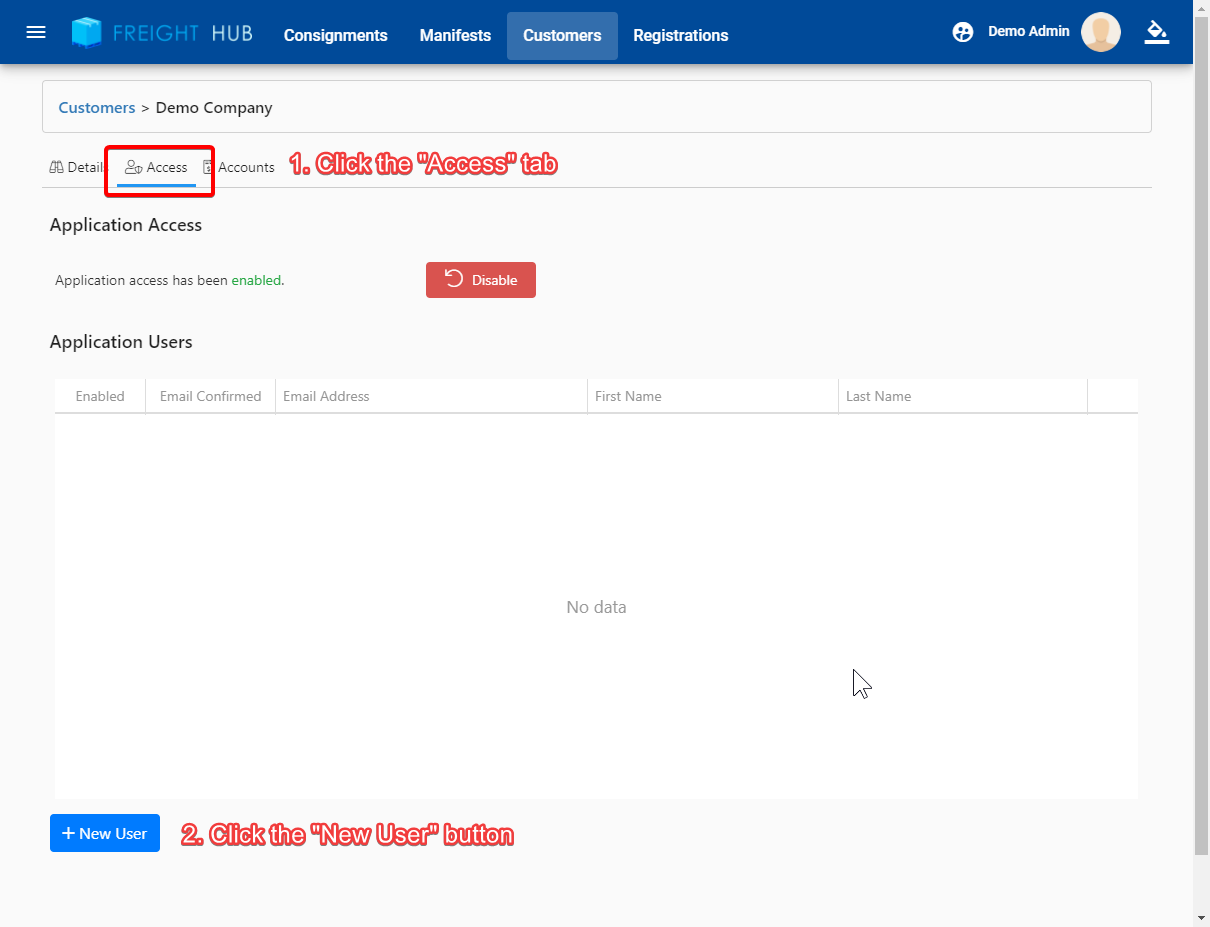Follow the Customers breadcrumb link
The height and width of the screenshot is (927, 1210).
click(x=97, y=107)
